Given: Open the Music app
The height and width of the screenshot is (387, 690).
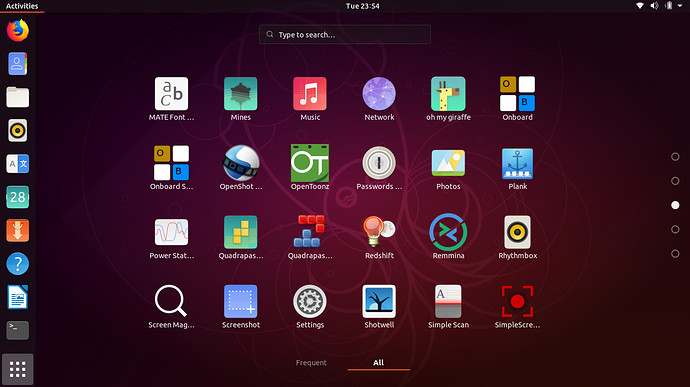Looking at the screenshot, I should tap(310, 94).
